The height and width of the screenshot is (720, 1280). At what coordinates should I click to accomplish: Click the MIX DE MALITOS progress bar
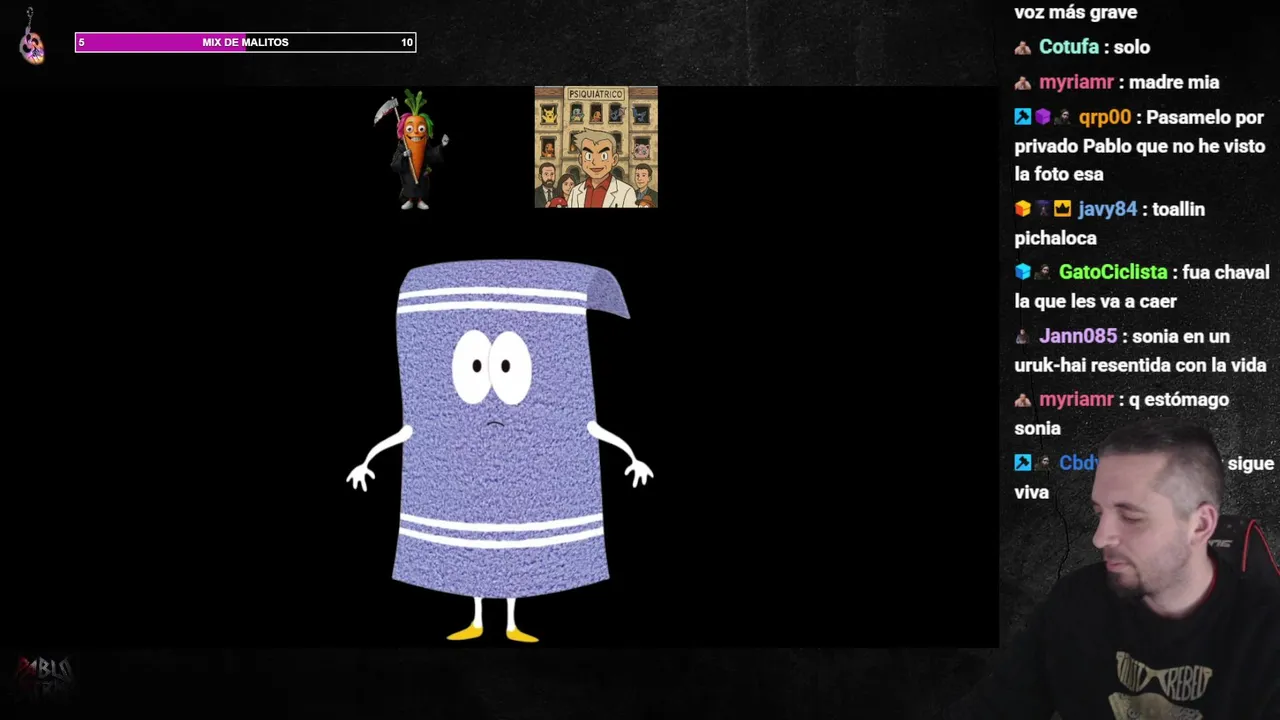(245, 42)
